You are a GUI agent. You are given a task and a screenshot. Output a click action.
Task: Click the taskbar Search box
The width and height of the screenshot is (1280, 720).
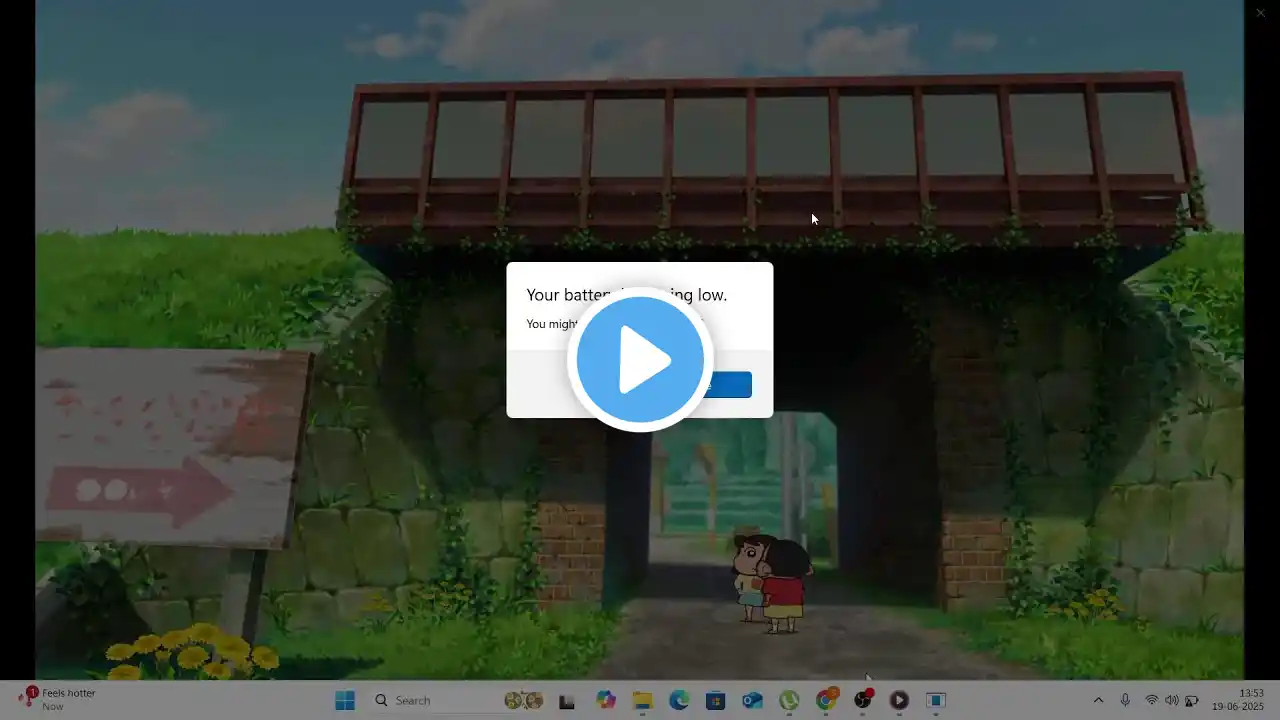pos(458,700)
